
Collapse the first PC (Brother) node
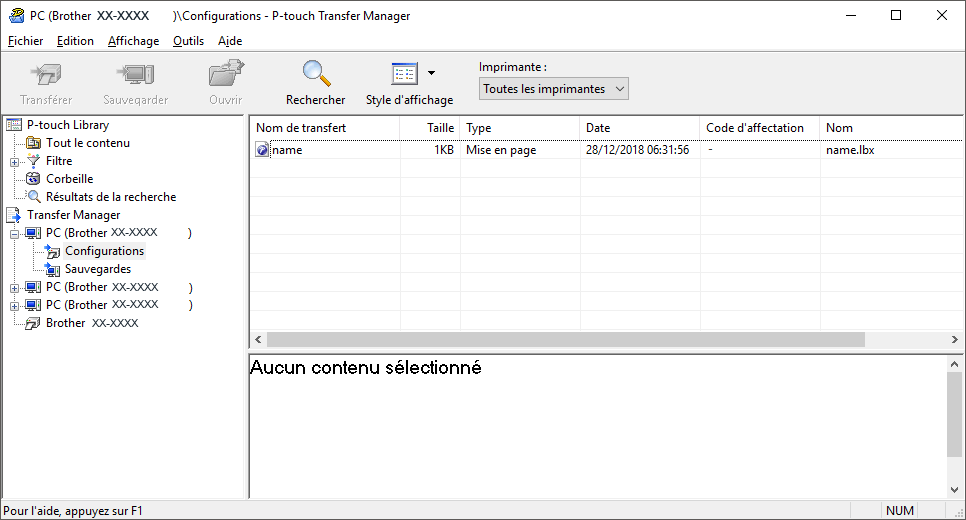click(x=14, y=234)
